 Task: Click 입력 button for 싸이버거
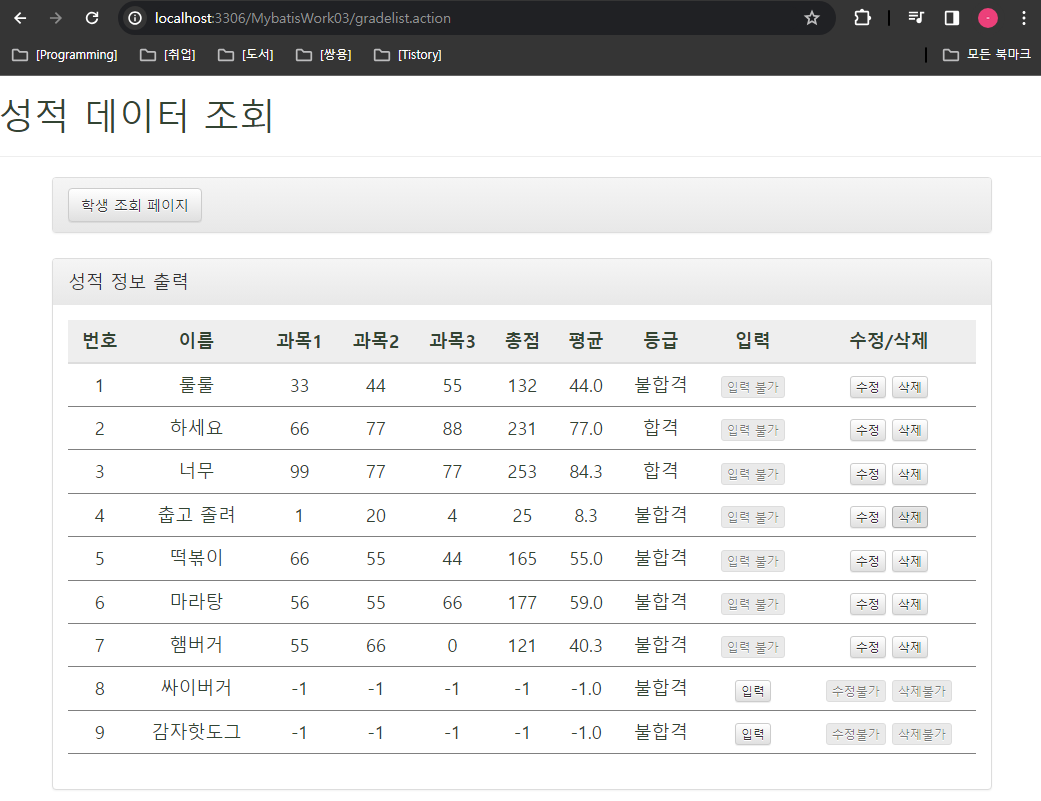coord(752,691)
